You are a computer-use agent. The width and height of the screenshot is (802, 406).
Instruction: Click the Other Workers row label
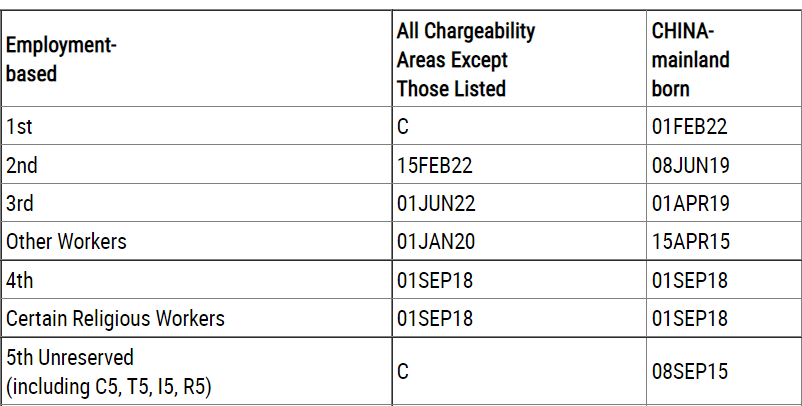[66, 241]
